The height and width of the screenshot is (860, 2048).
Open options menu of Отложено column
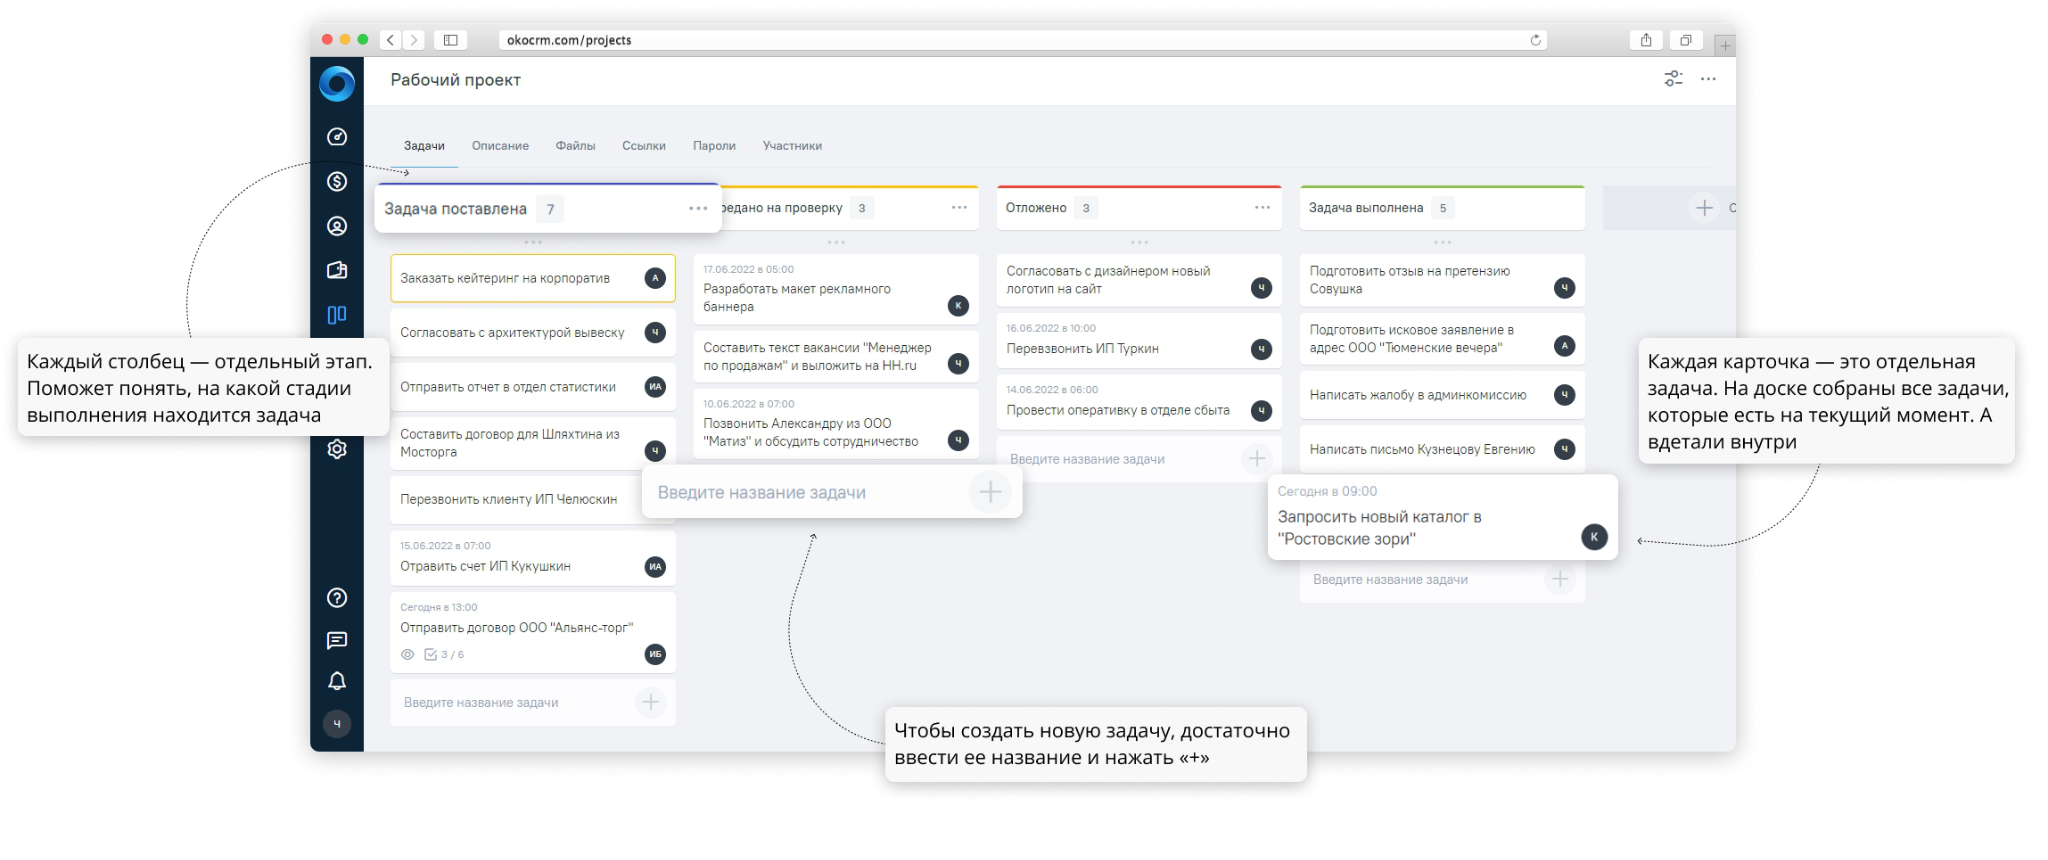pyautogui.click(x=1262, y=207)
